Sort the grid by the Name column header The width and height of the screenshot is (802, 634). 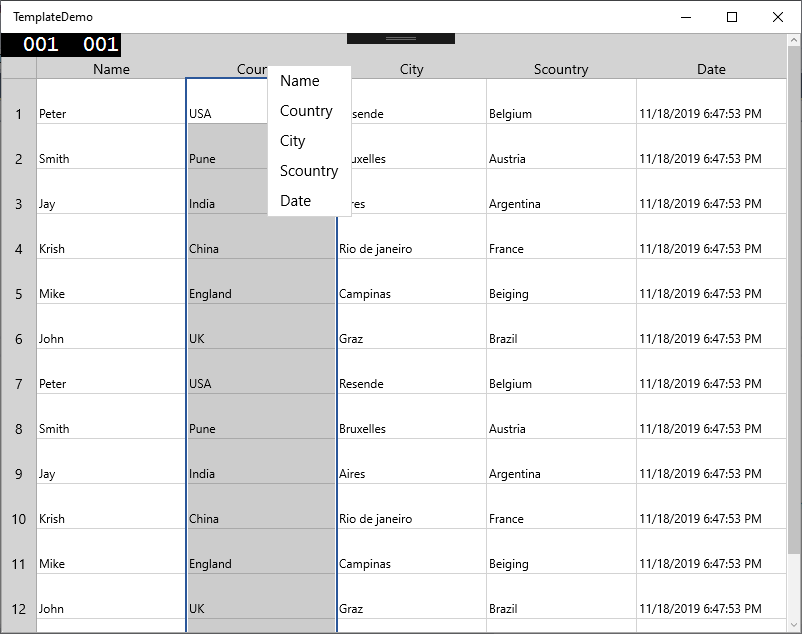[111, 69]
